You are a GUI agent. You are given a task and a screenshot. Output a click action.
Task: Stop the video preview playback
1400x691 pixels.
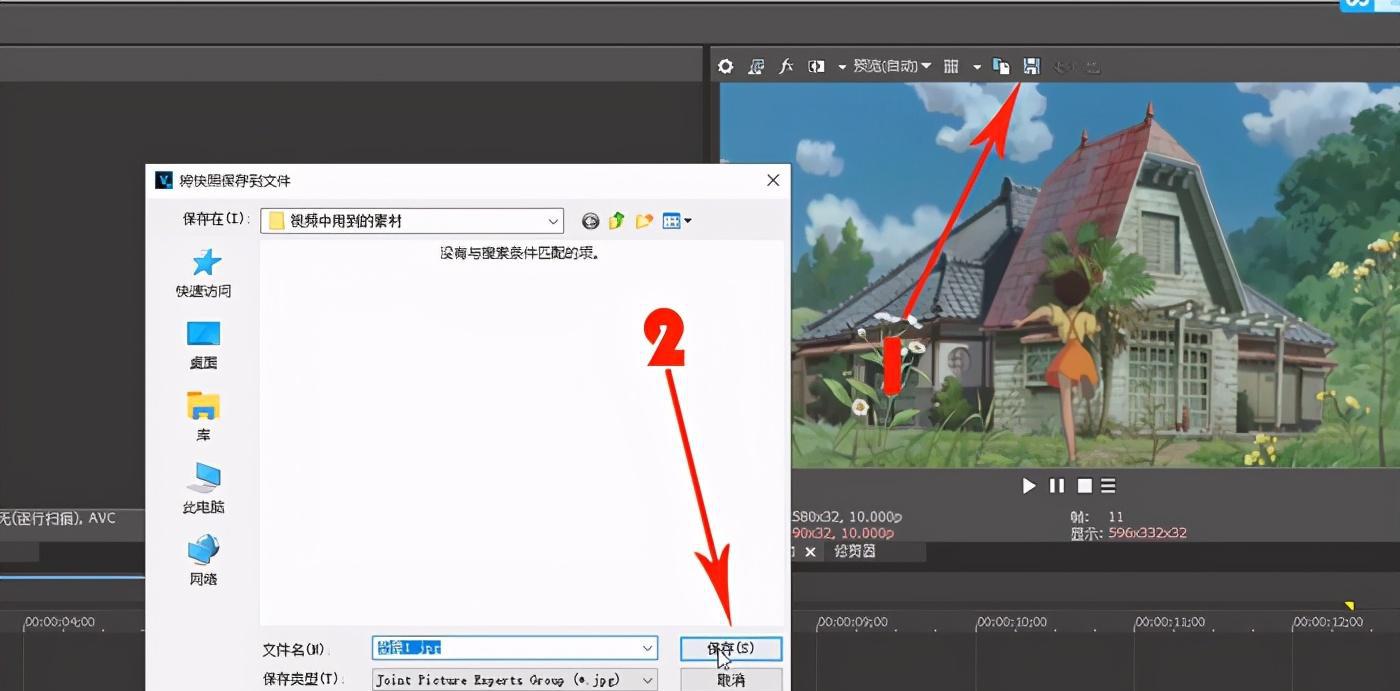1085,486
